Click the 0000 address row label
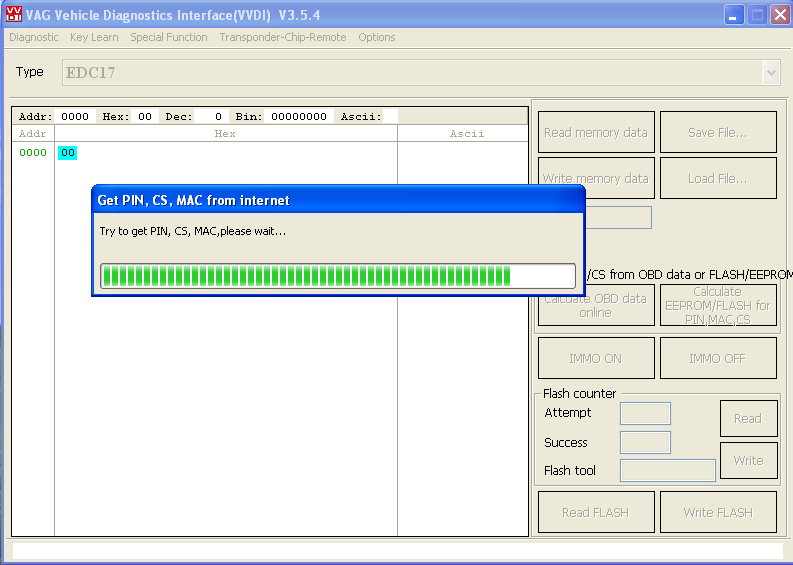This screenshot has height=565, width=793. (33, 153)
